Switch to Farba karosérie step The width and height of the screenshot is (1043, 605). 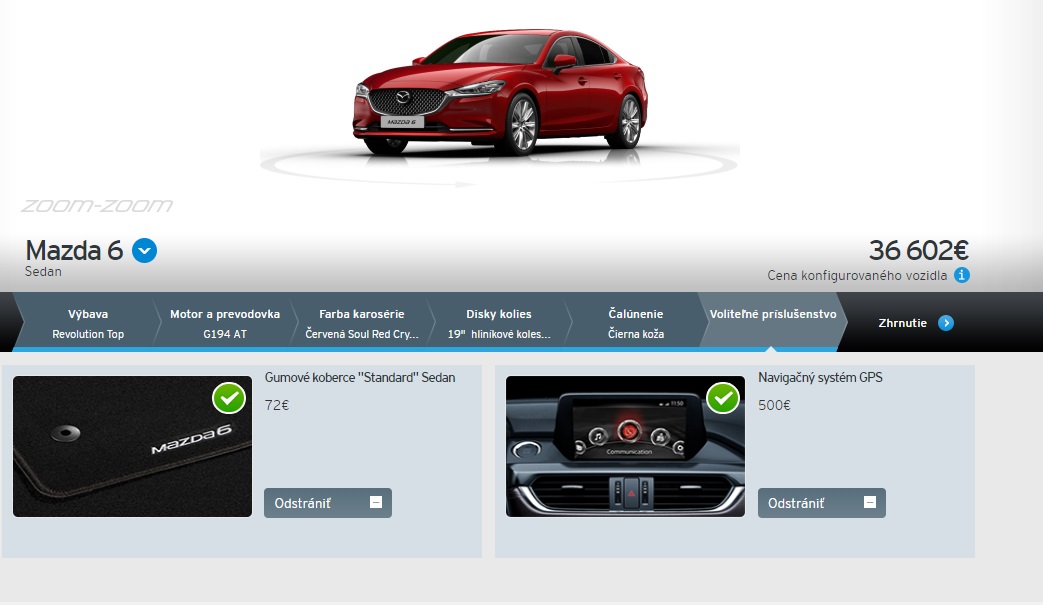[x=362, y=323]
